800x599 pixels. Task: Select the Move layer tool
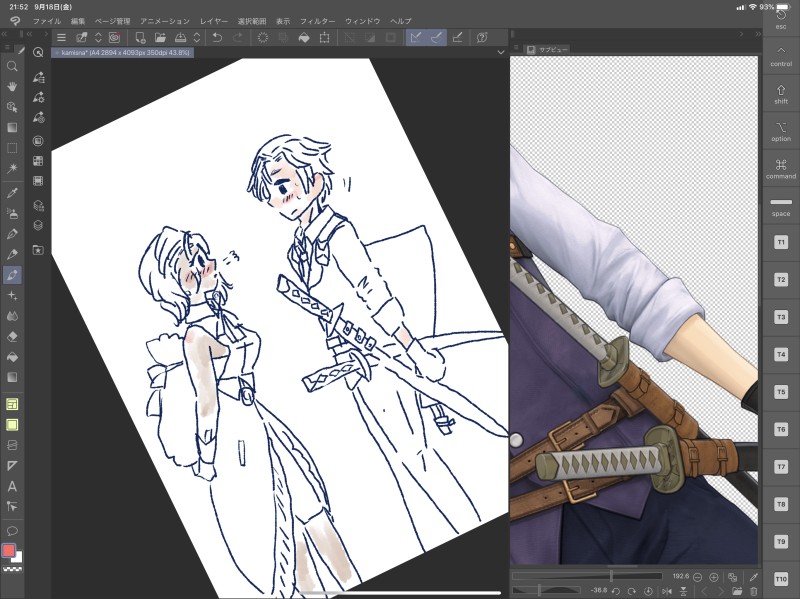coord(12,128)
